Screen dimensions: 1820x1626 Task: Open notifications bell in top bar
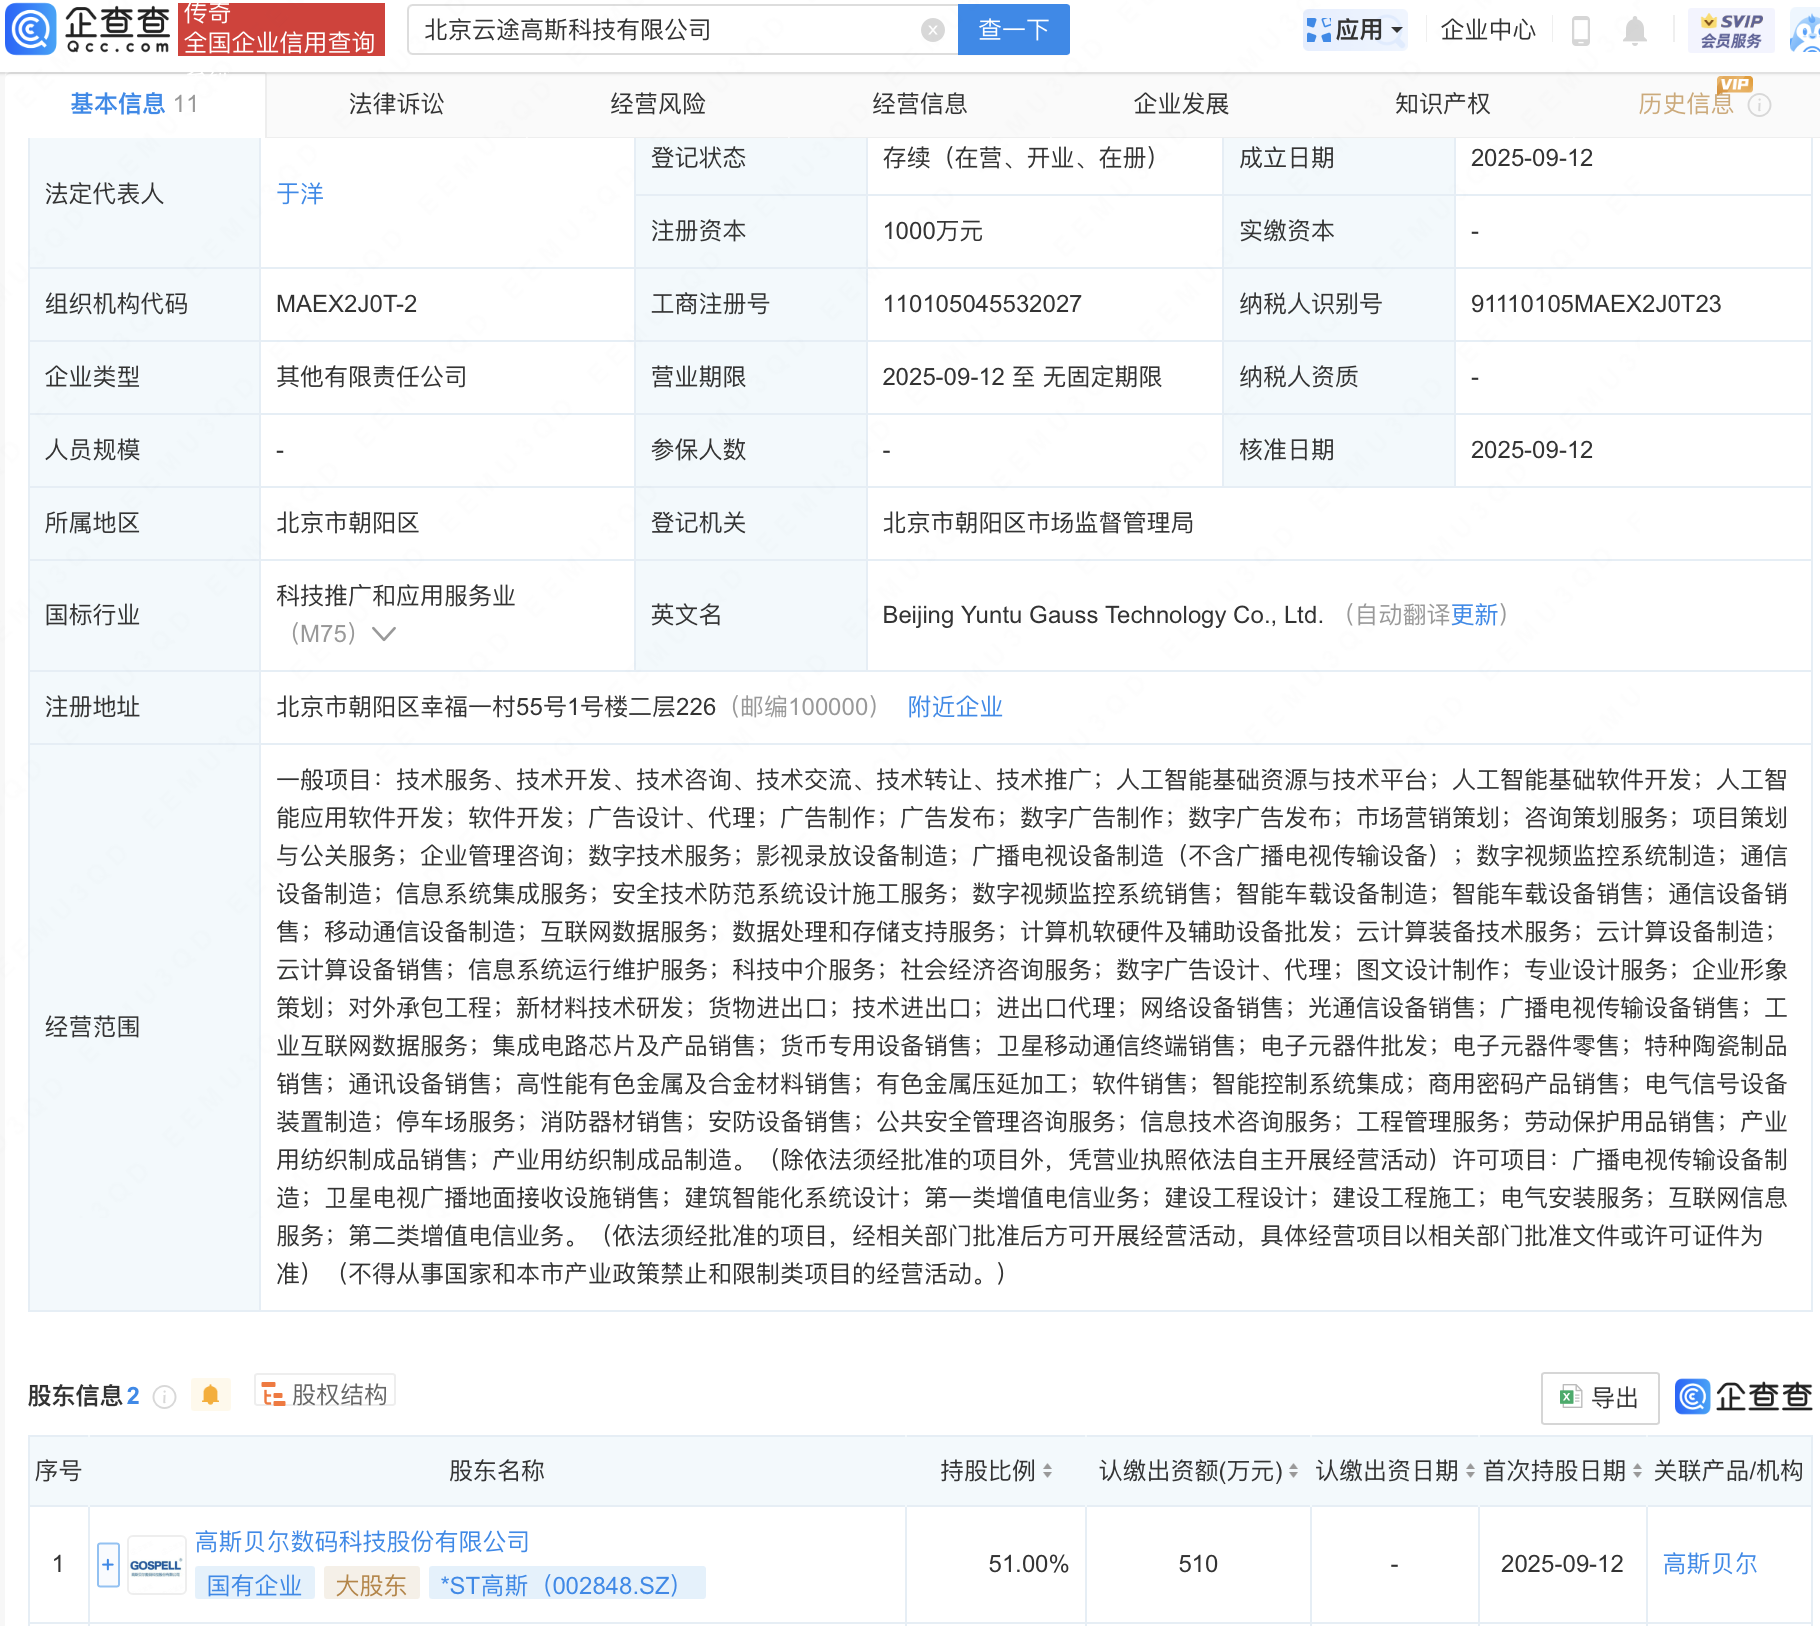coord(1635,31)
